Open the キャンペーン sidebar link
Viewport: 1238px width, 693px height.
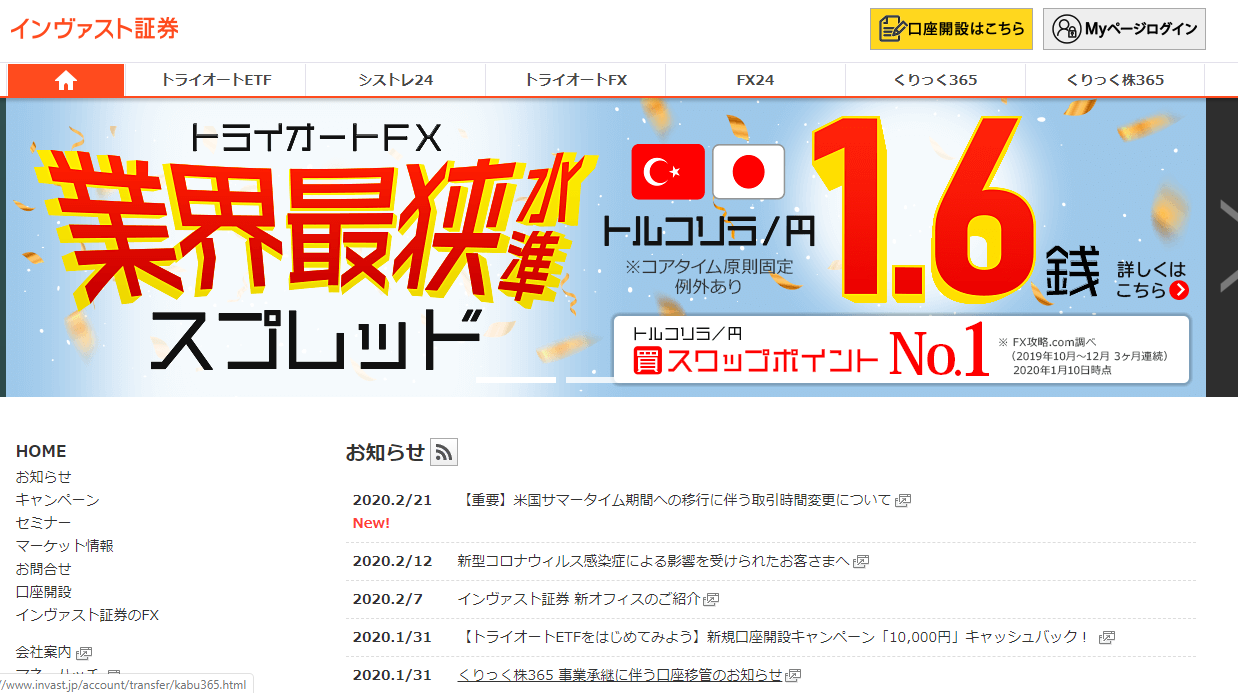[x=58, y=500]
